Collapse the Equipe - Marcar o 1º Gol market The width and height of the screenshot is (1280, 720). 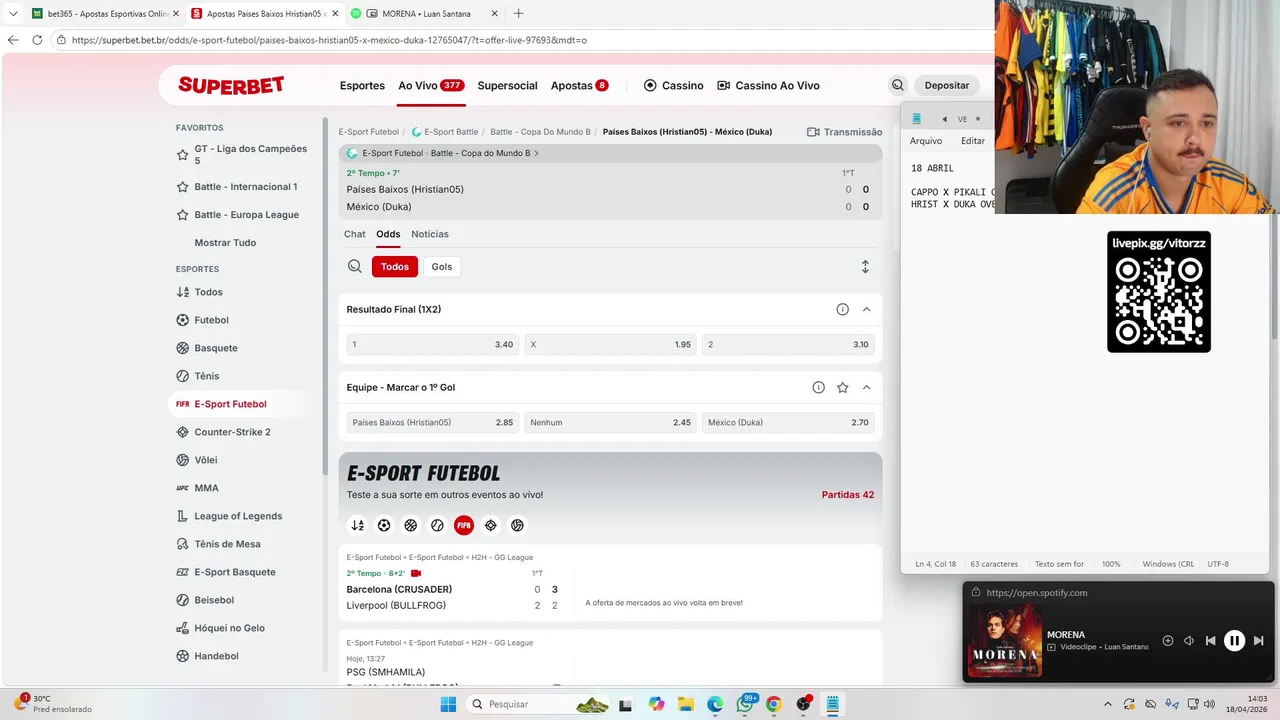(866, 387)
